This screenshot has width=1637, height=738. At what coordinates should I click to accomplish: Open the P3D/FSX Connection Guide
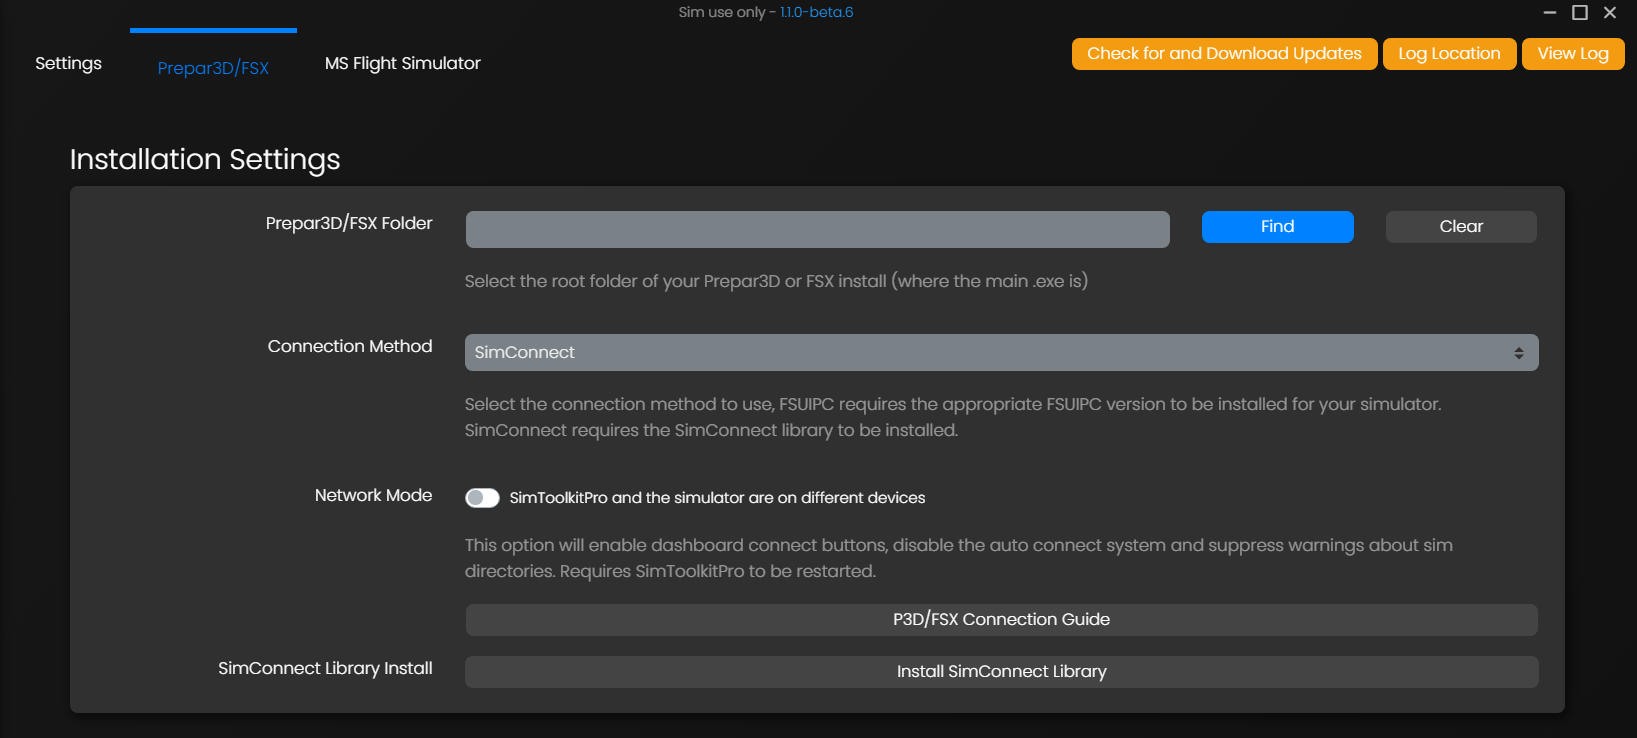[x=1001, y=620]
